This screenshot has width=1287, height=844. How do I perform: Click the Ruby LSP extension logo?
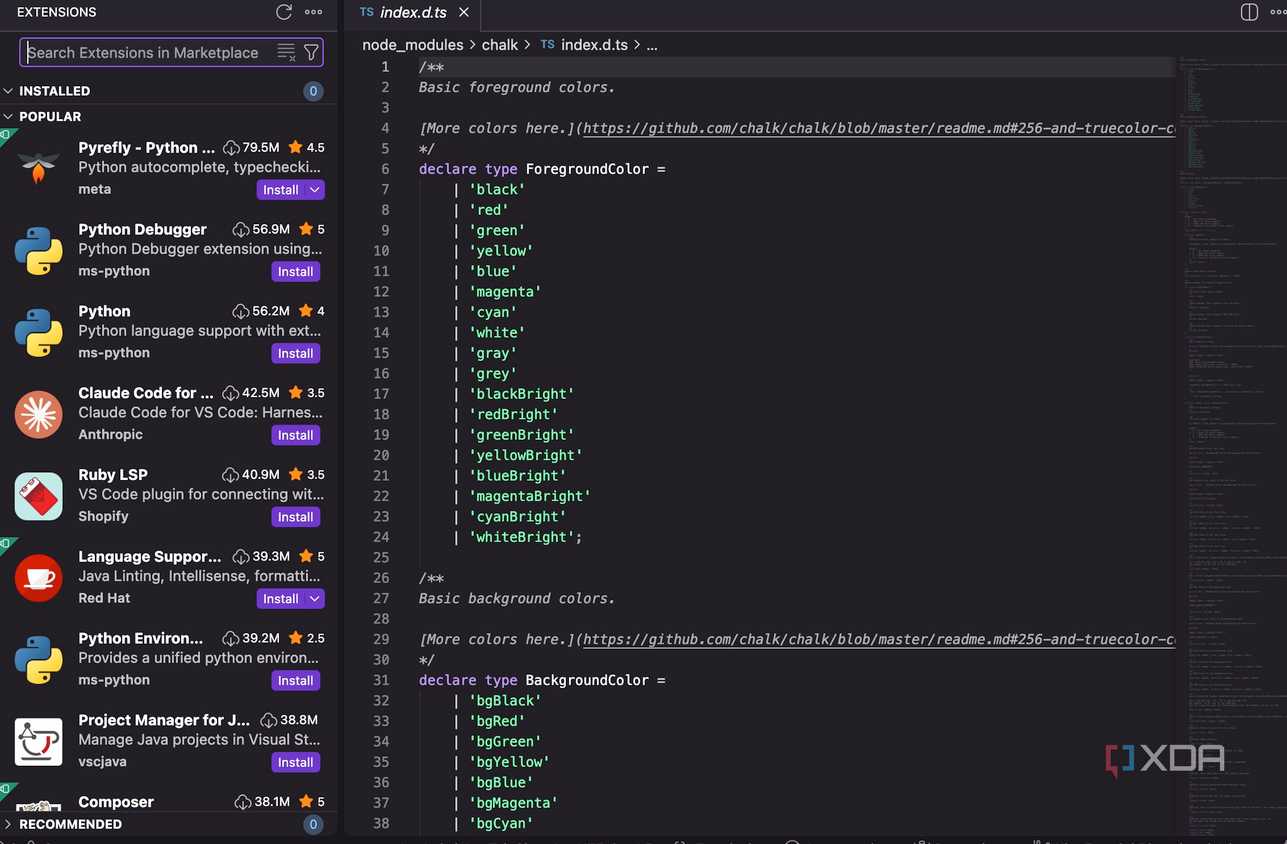(x=39, y=496)
